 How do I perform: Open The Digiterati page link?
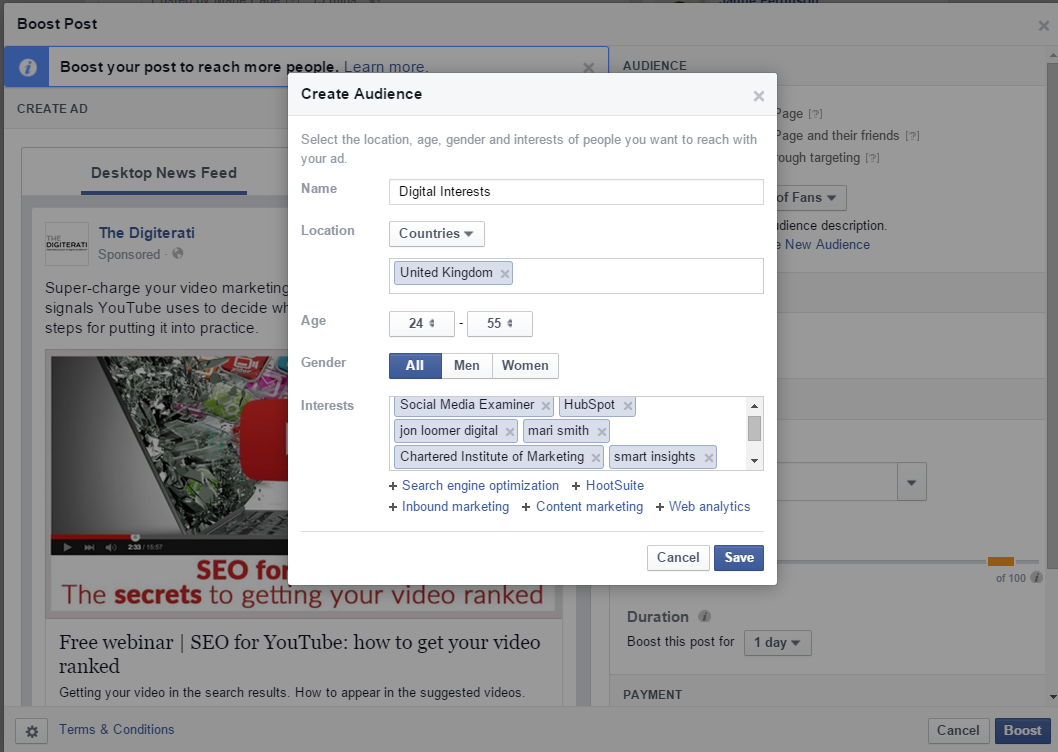point(146,233)
